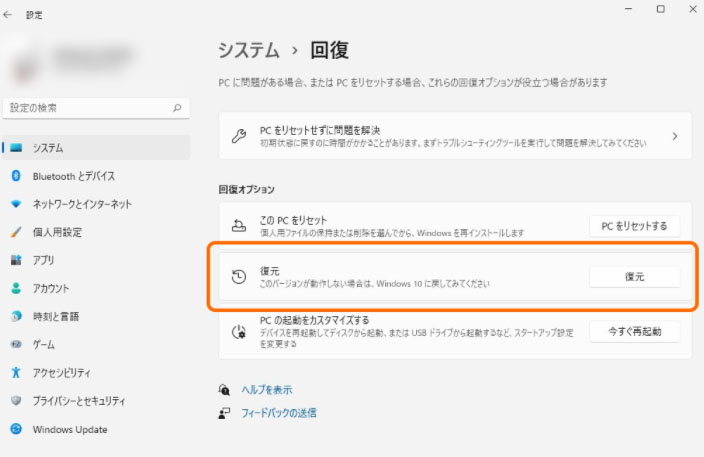The image size is (704, 457).
Task: Click the help icon beside ヘルプを表示
Action: coord(224,389)
